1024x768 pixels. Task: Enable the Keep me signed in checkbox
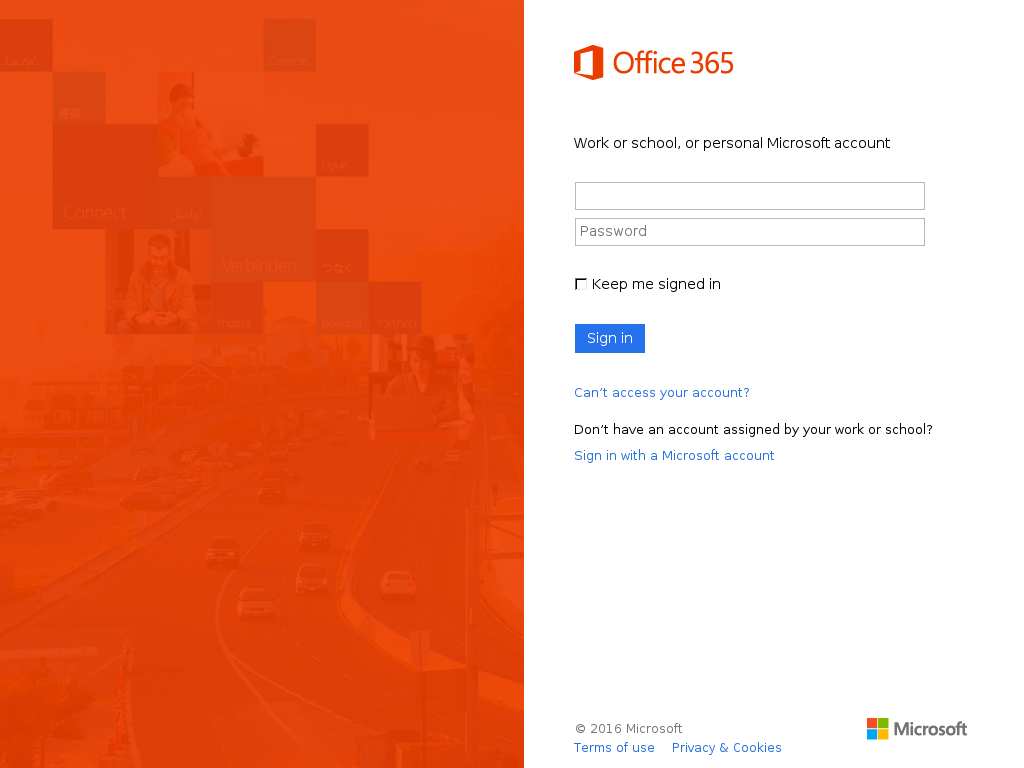point(581,284)
